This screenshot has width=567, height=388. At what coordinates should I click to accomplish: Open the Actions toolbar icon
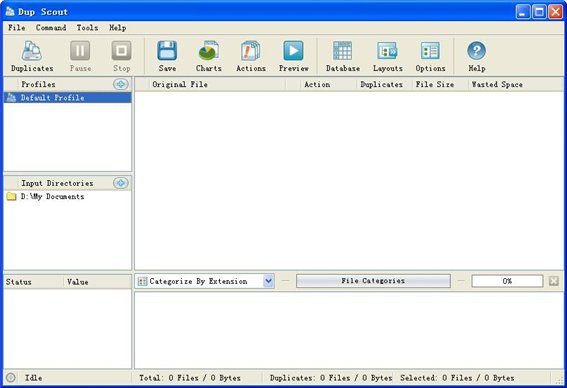pyautogui.click(x=251, y=51)
